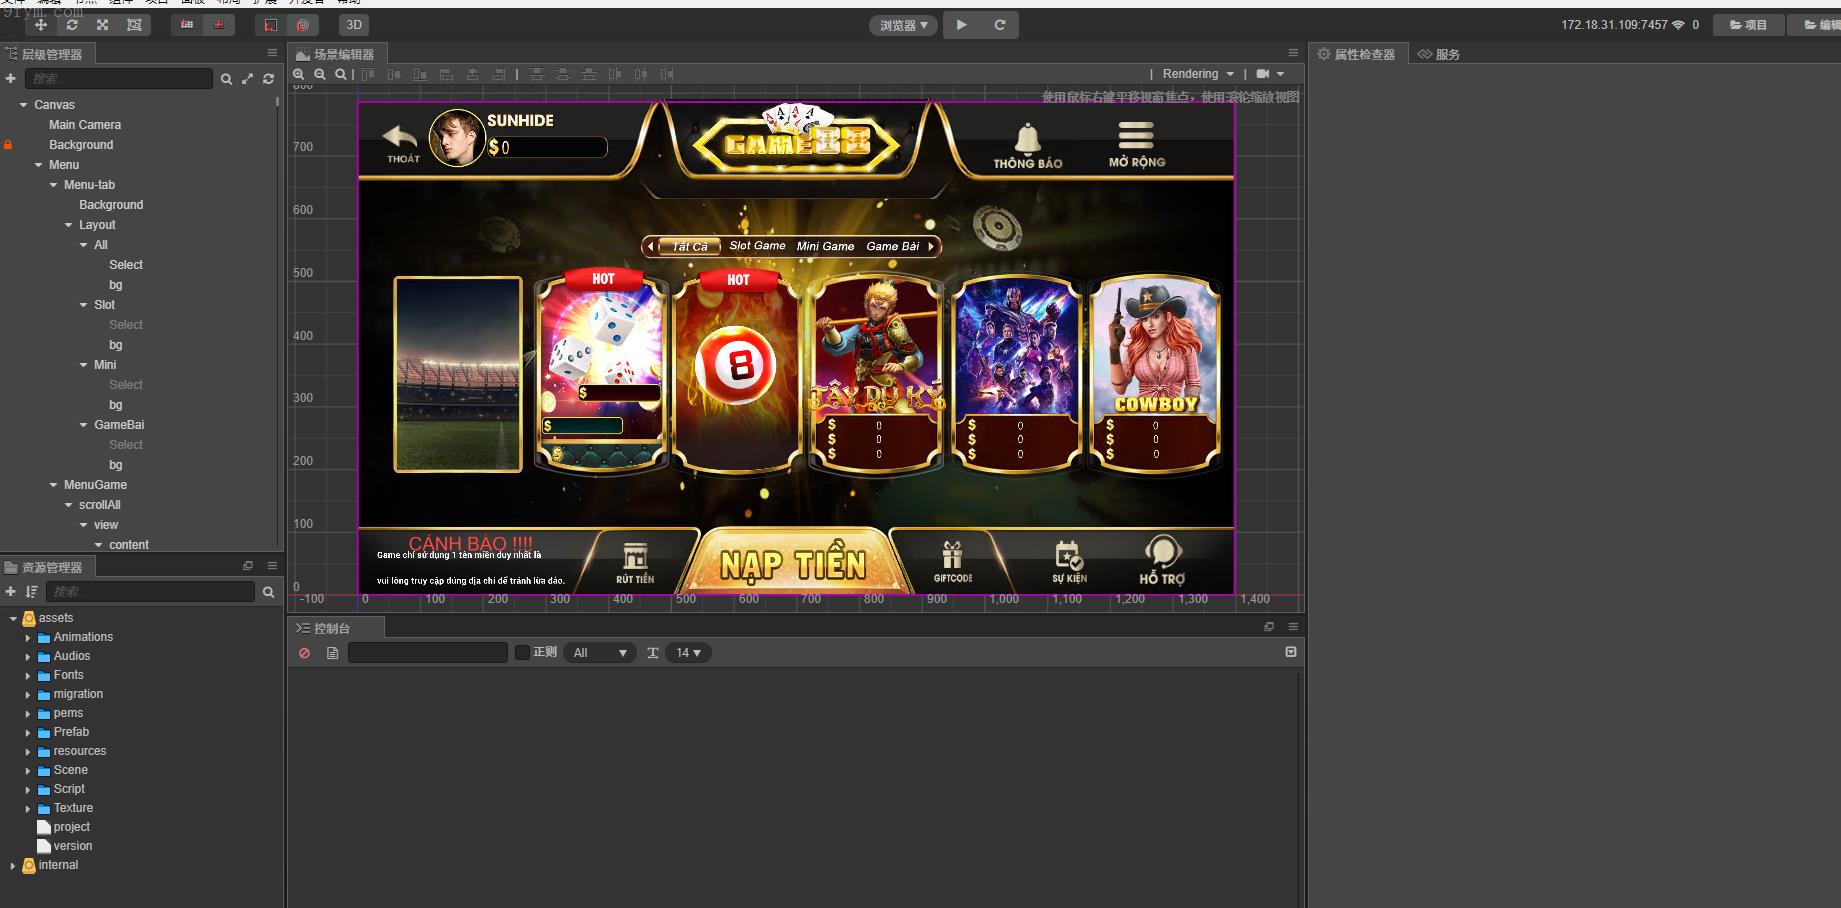Select the Rect transform tool

coord(134,25)
